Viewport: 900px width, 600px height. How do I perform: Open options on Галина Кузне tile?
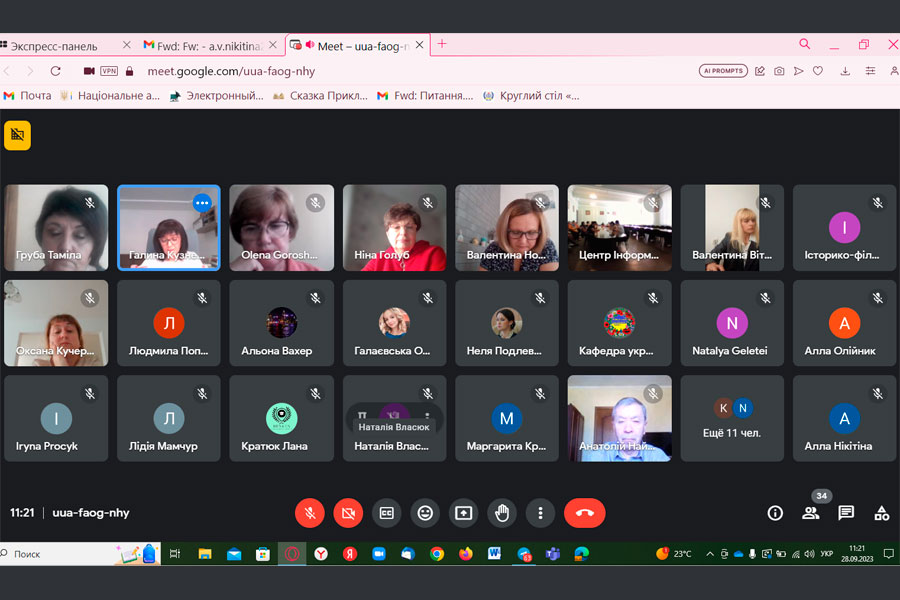click(202, 203)
